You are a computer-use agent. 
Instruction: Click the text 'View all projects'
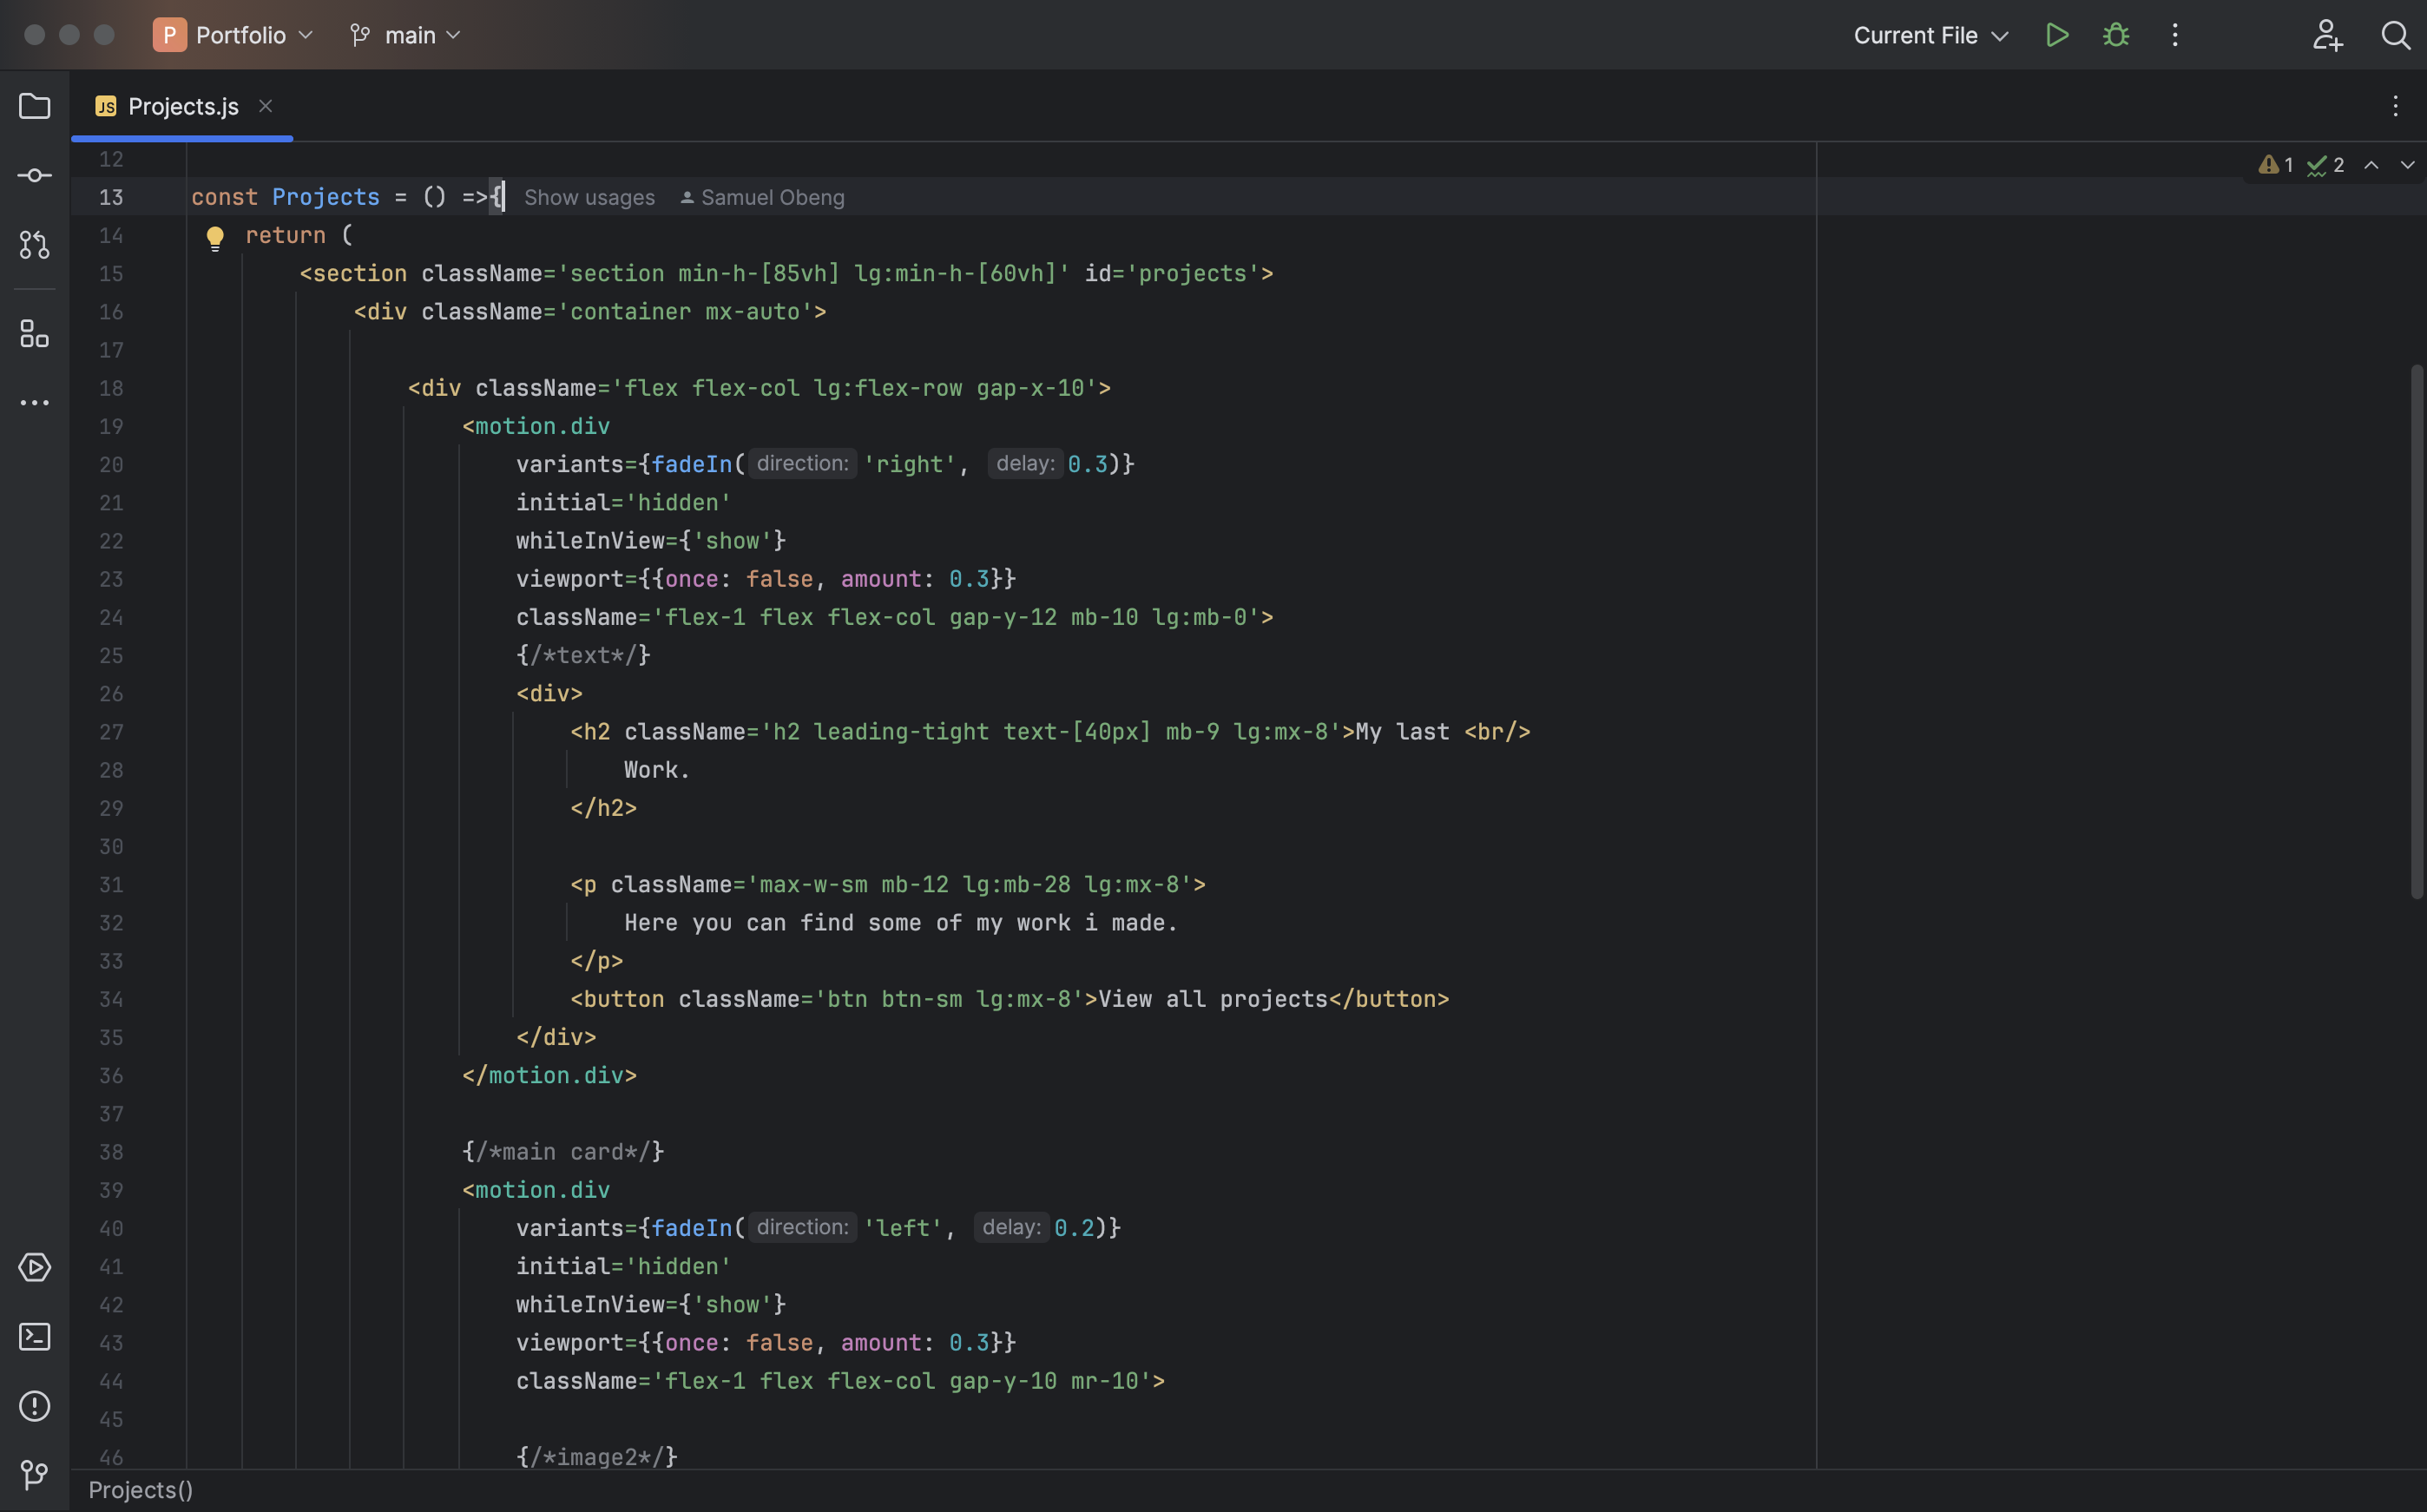1213,999
